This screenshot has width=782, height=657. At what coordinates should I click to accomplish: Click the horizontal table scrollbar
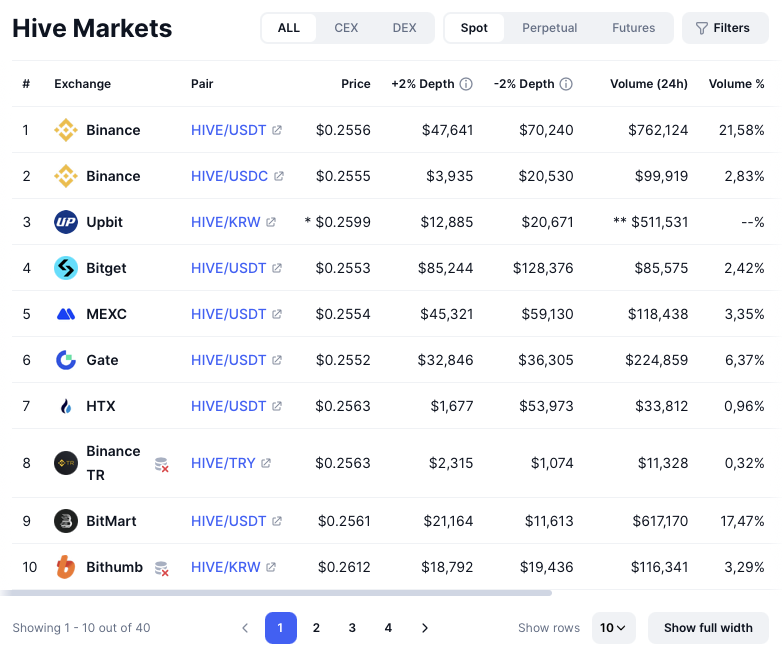tap(276, 593)
